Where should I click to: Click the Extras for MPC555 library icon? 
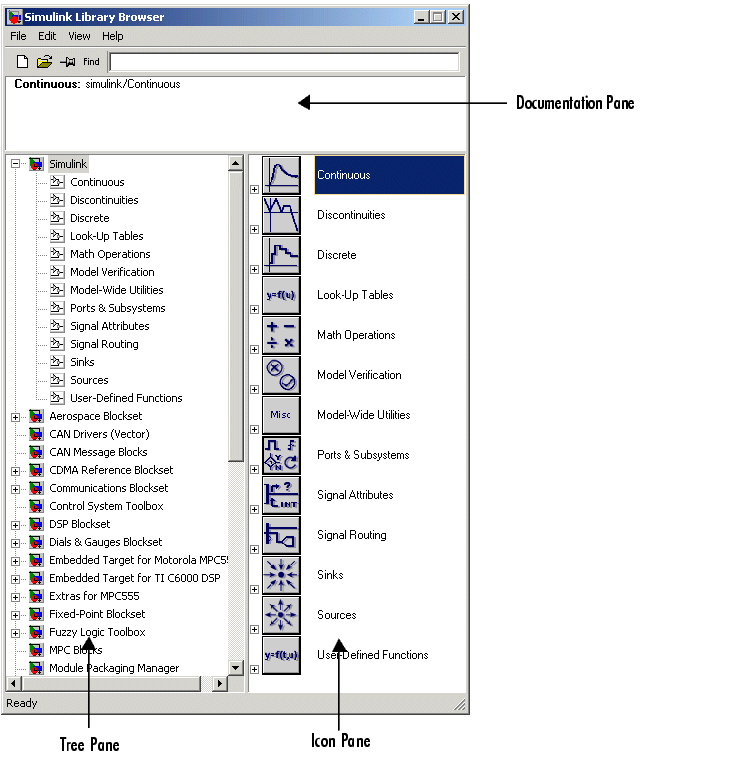tap(36, 597)
